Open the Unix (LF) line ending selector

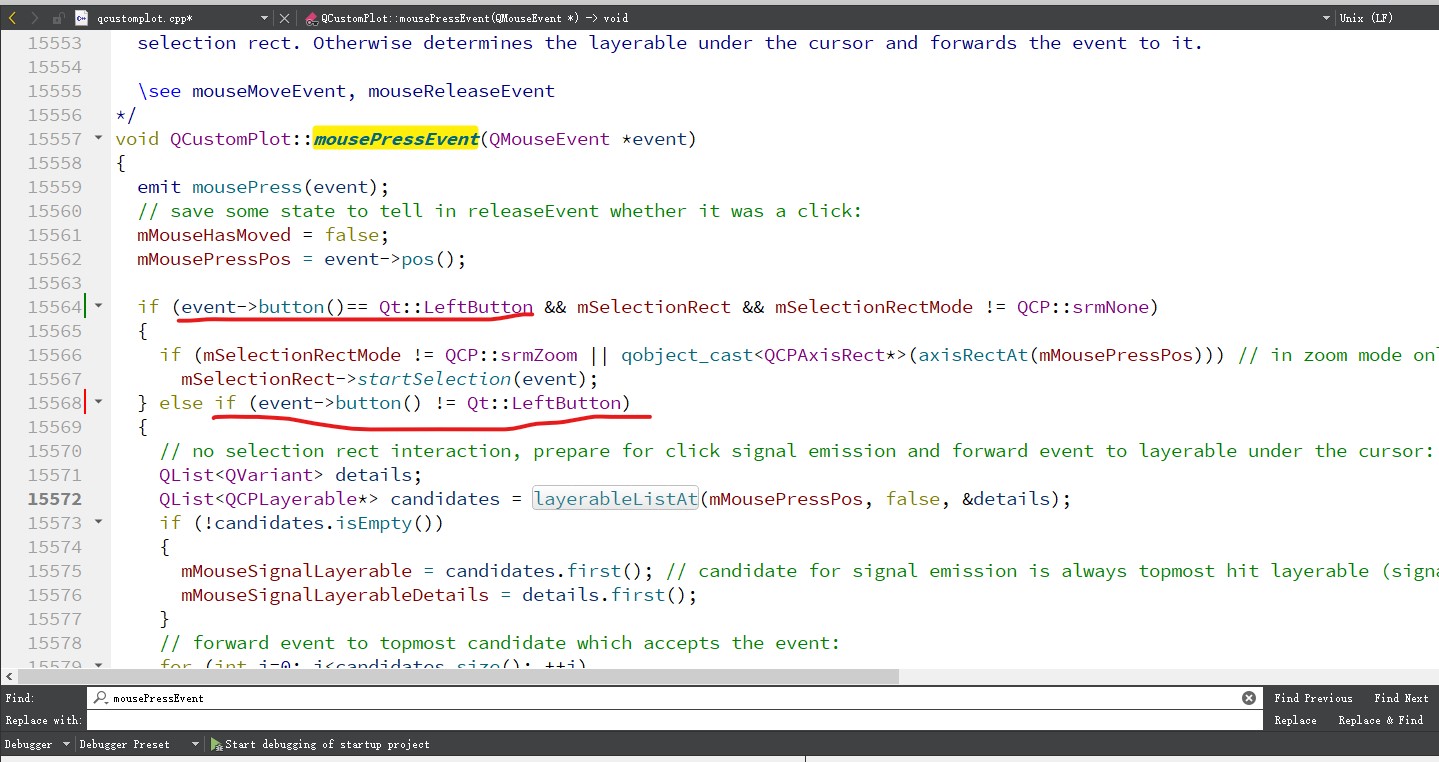pos(1366,18)
